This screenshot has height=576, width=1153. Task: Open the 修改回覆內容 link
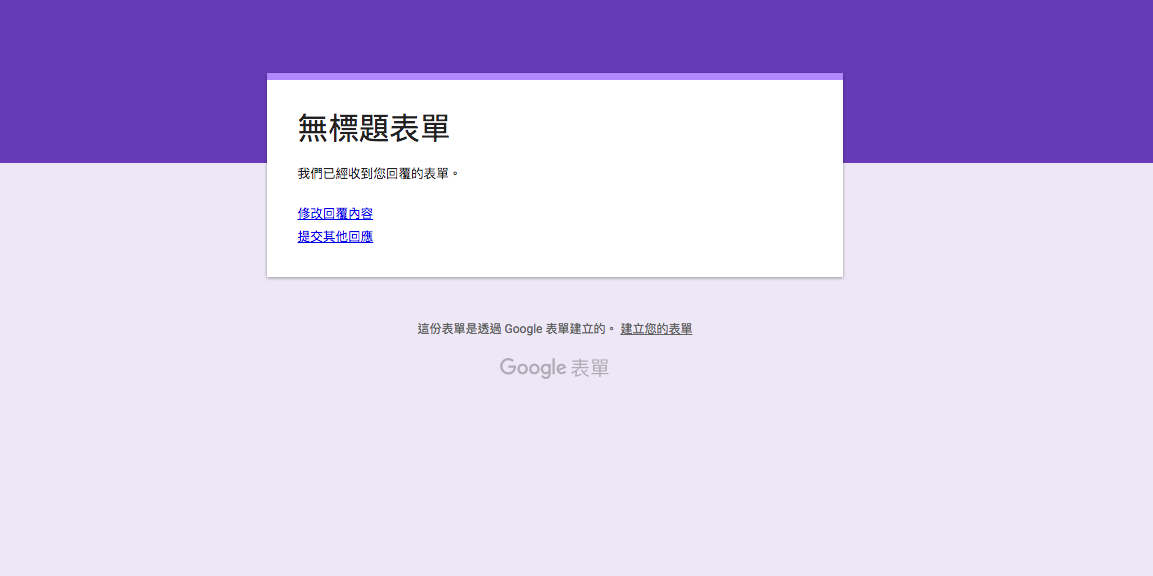coord(335,214)
